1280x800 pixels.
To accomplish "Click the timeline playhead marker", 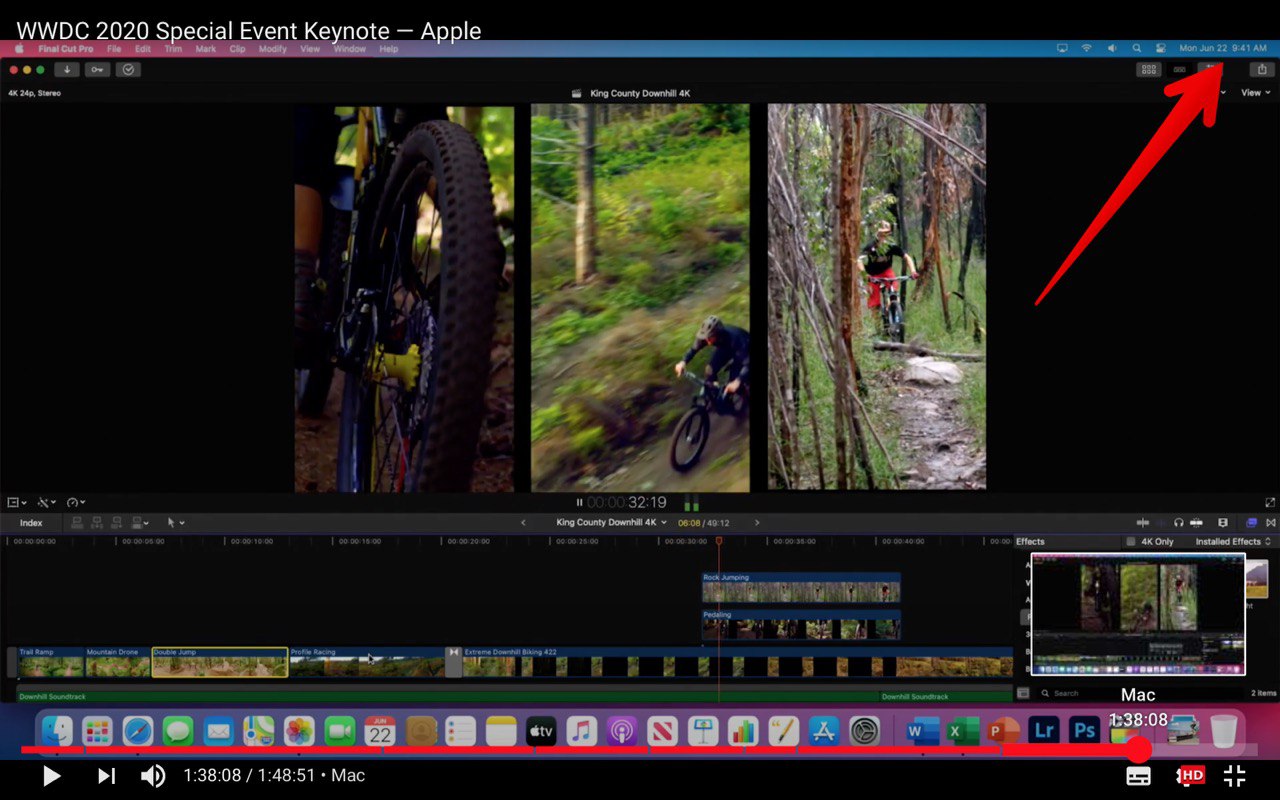I will point(718,541).
